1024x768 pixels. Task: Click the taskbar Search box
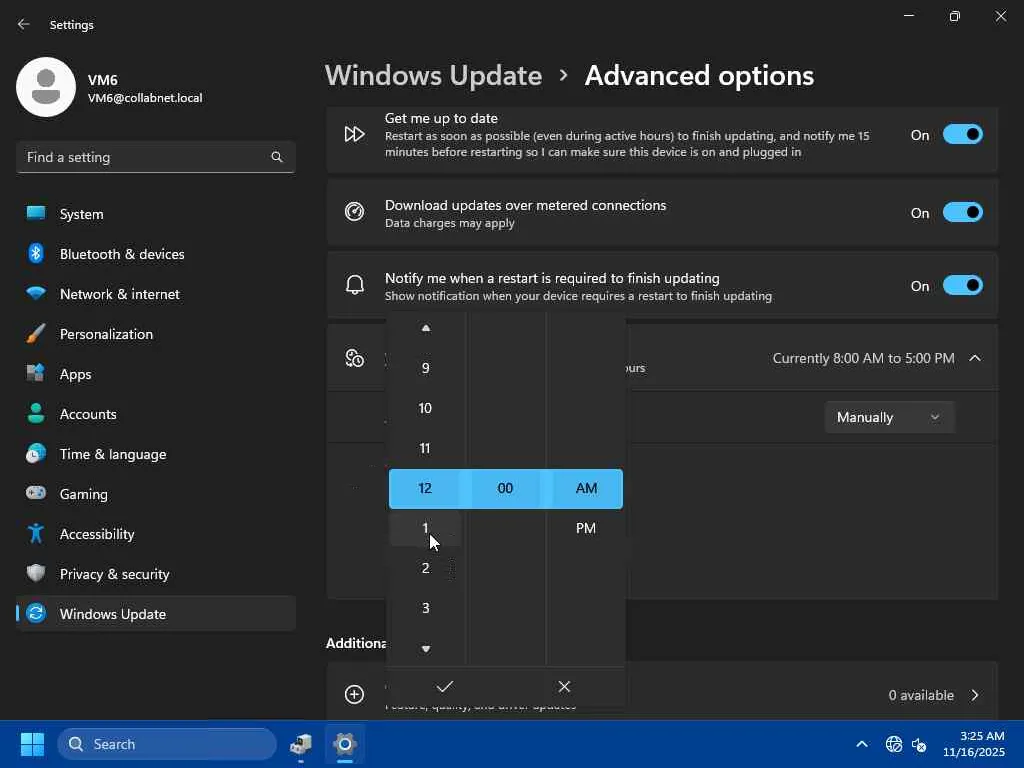pos(167,744)
